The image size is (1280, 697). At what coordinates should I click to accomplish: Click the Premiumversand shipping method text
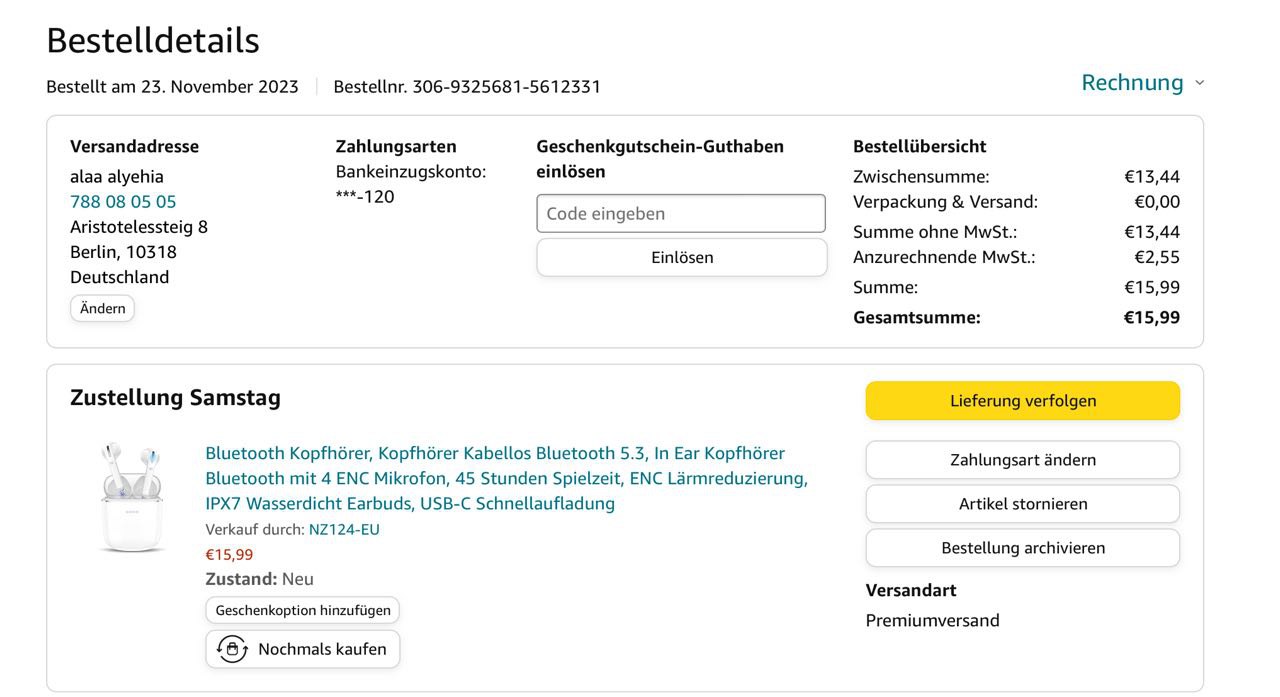click(932, 620)
